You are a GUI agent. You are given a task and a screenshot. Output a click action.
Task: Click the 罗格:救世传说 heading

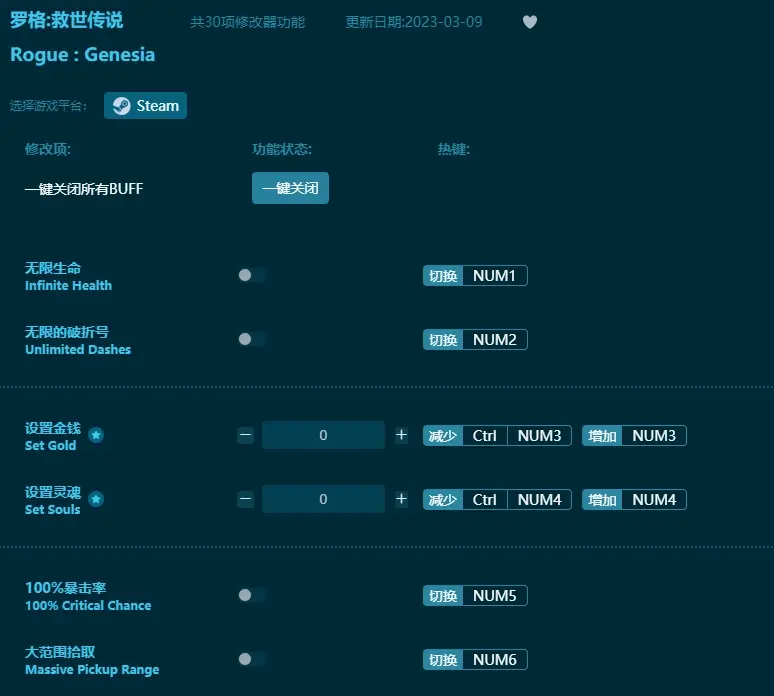coord(67,20)
